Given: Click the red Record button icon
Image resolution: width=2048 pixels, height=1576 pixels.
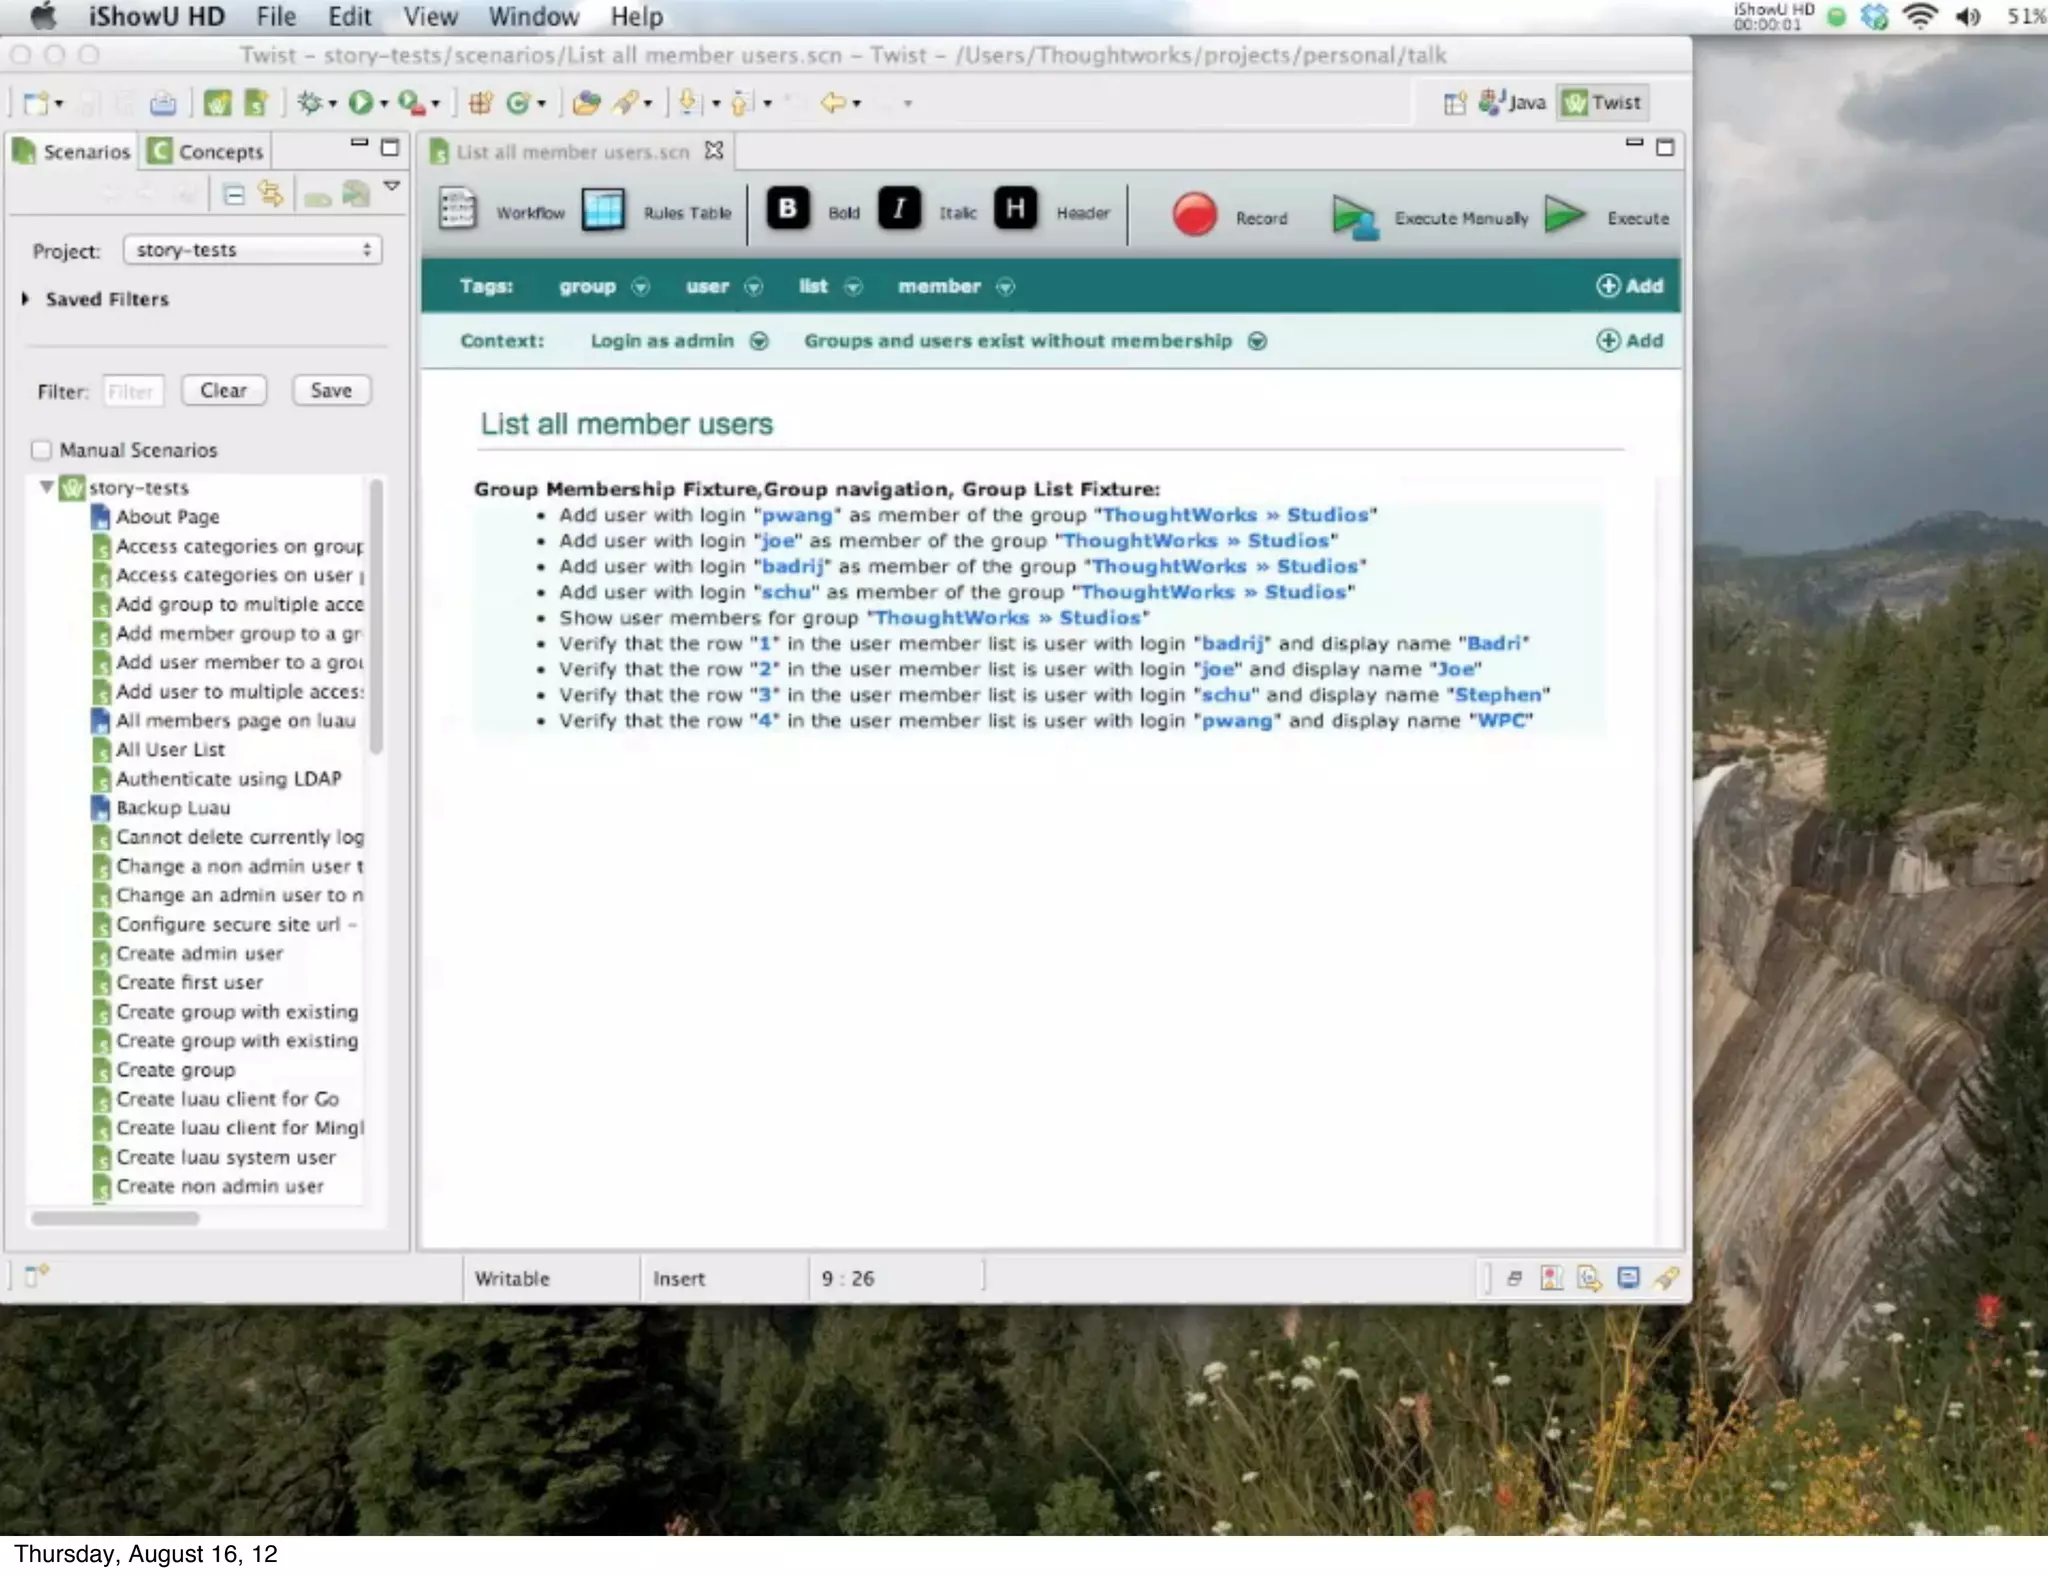Looking at the screenshot, I should coord(1194,215).
